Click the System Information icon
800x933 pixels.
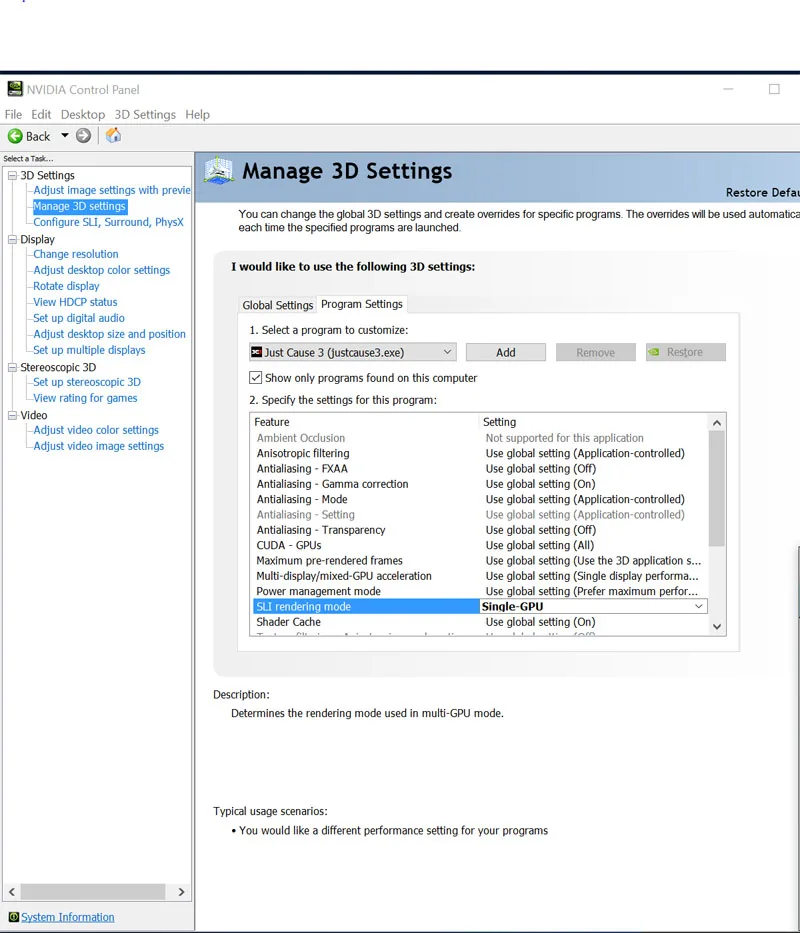click(13, 917)
